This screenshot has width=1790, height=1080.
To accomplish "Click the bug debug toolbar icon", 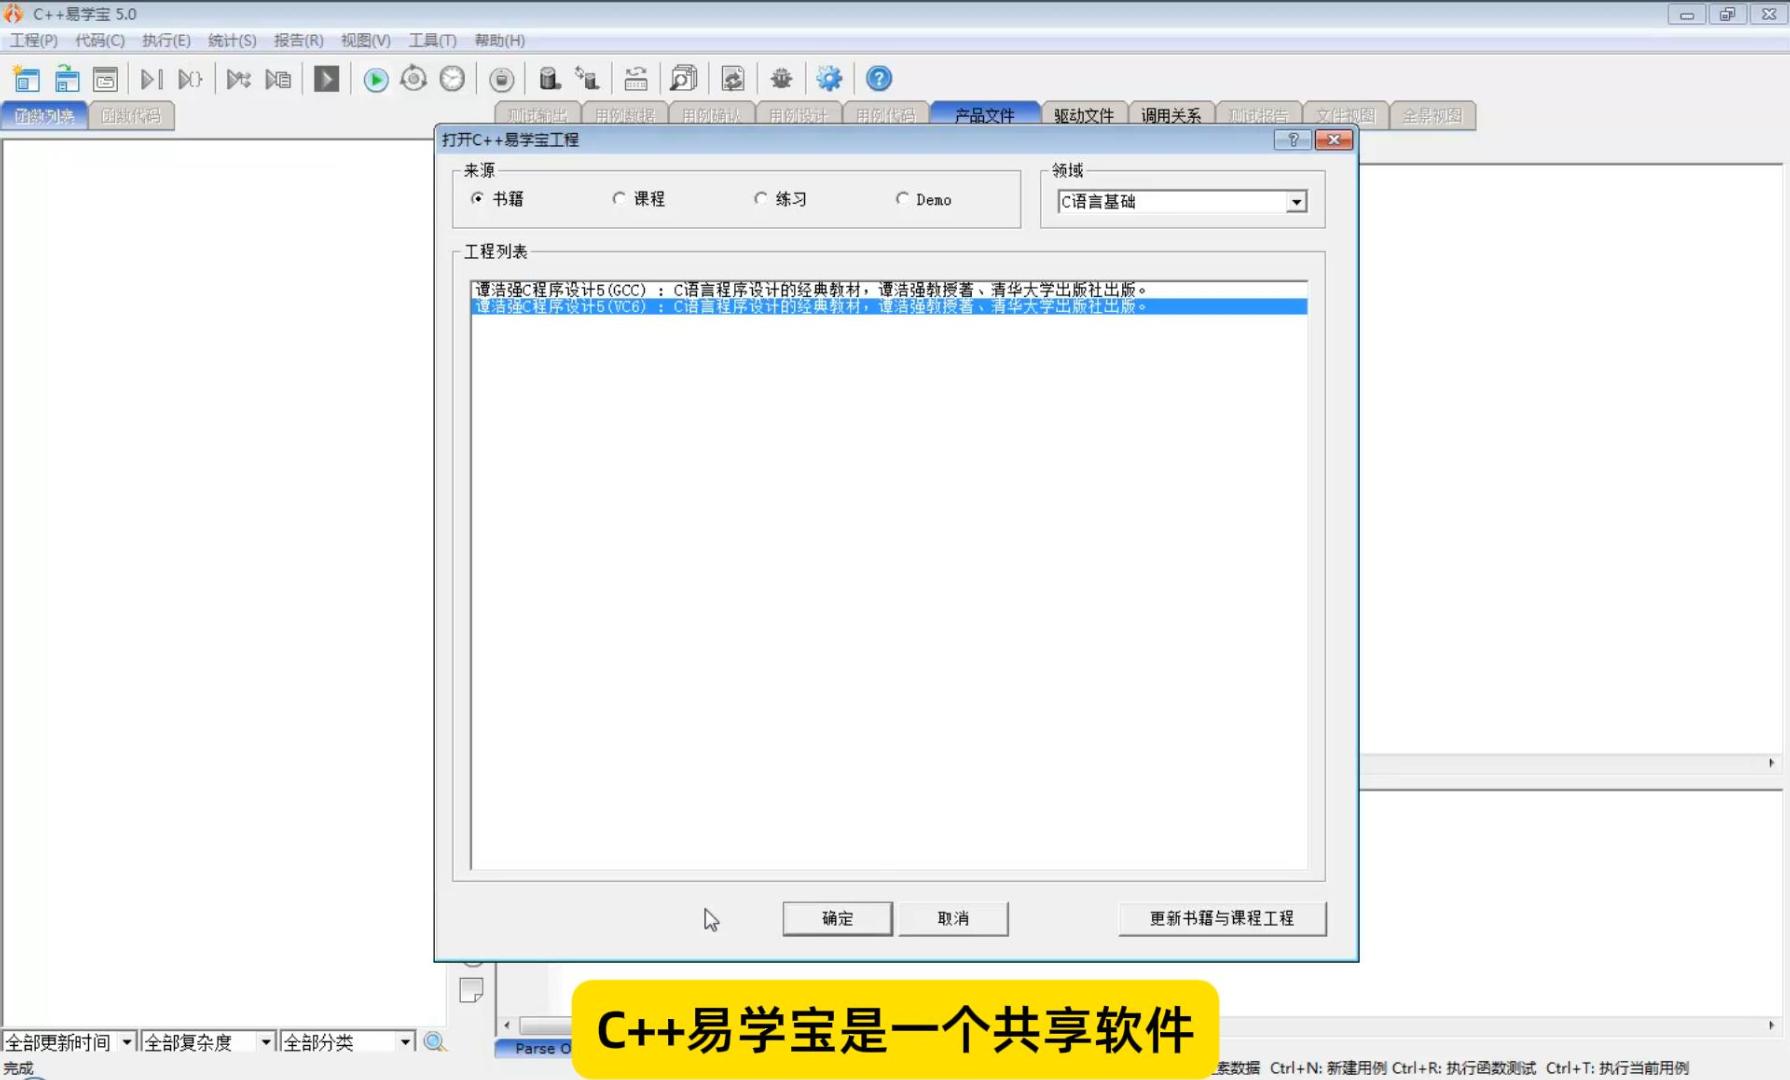I will tap(781, 79).
